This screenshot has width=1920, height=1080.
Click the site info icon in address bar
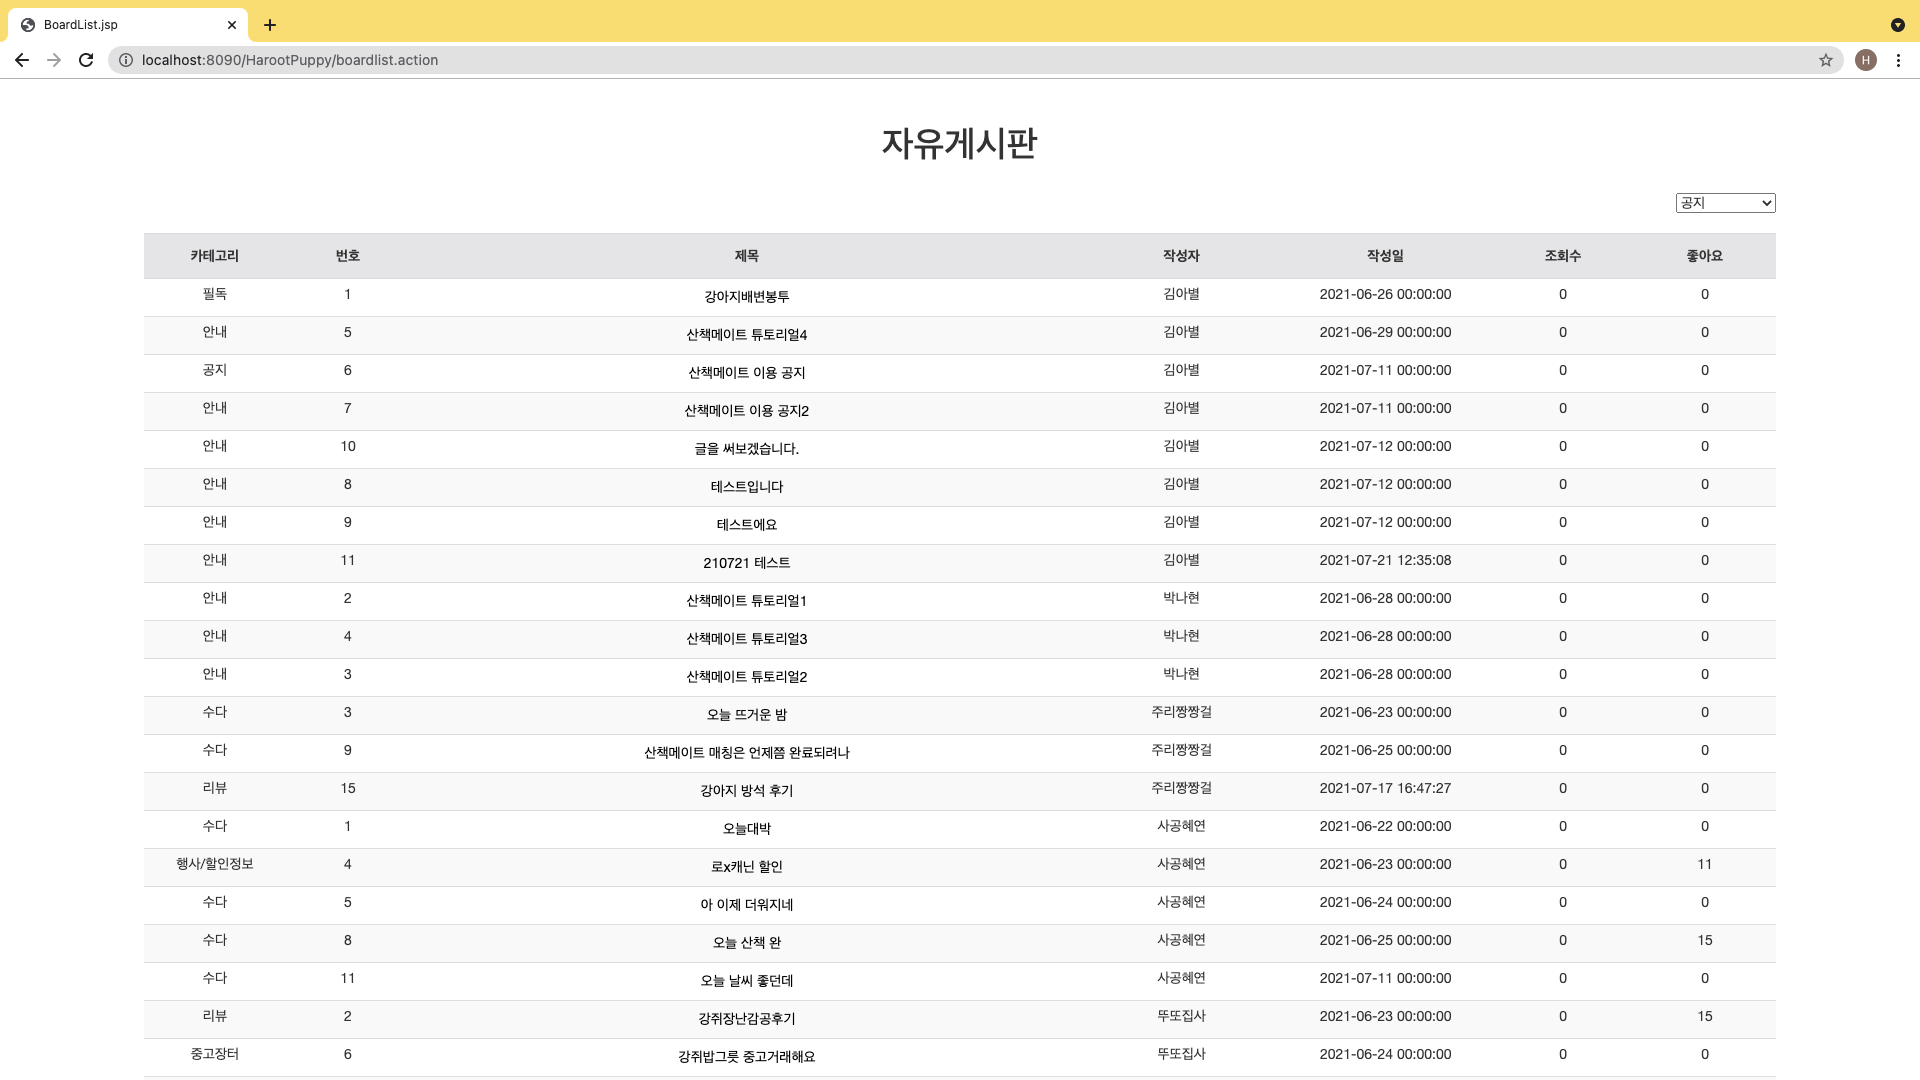click(126, 60)
